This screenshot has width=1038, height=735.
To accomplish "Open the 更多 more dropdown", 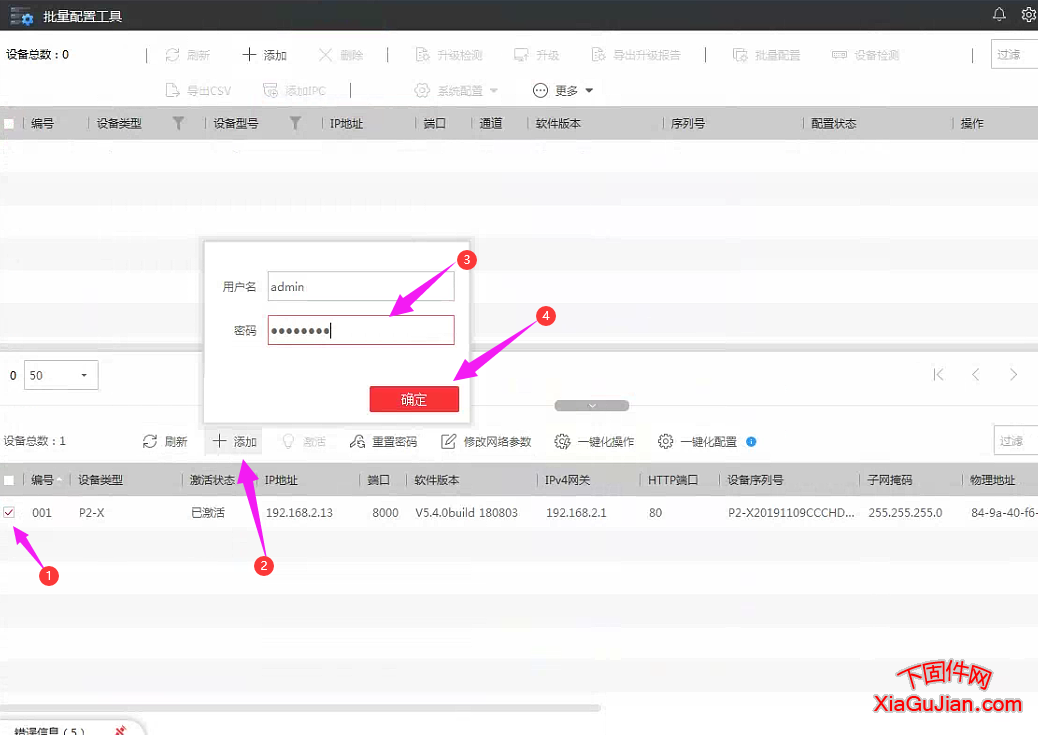I will (x=563, y=90).
